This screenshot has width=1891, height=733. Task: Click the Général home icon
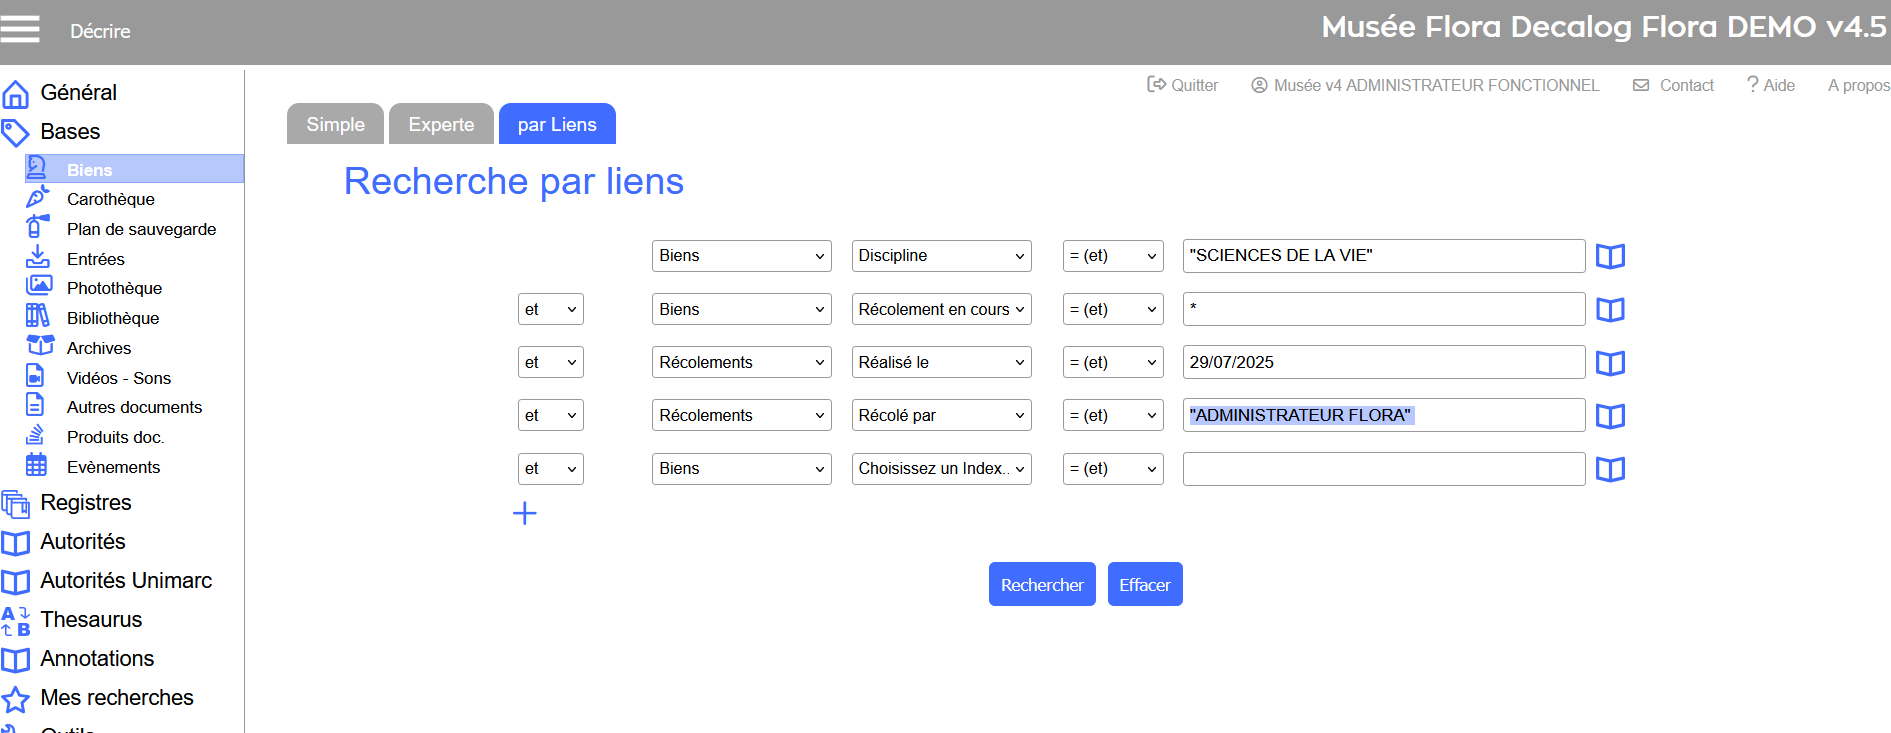[16, 94]
